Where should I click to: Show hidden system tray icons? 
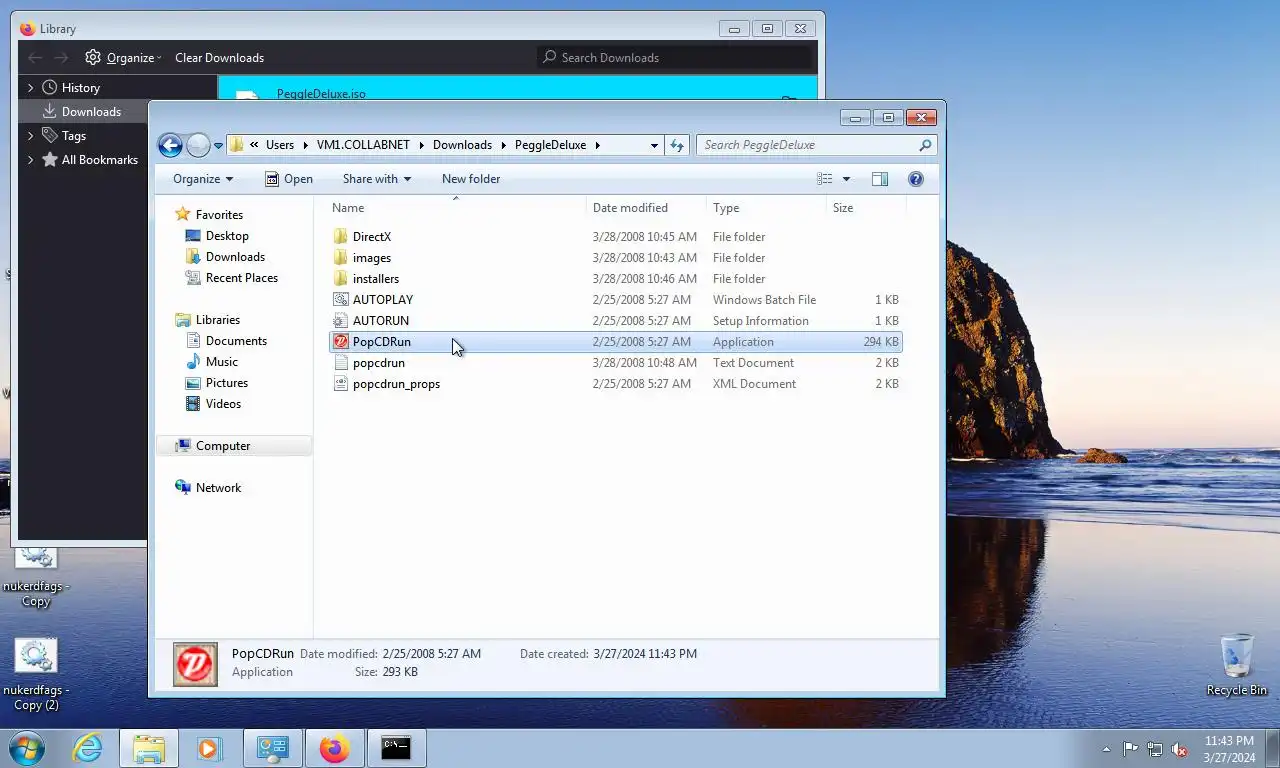click(x=1106, y=749)
